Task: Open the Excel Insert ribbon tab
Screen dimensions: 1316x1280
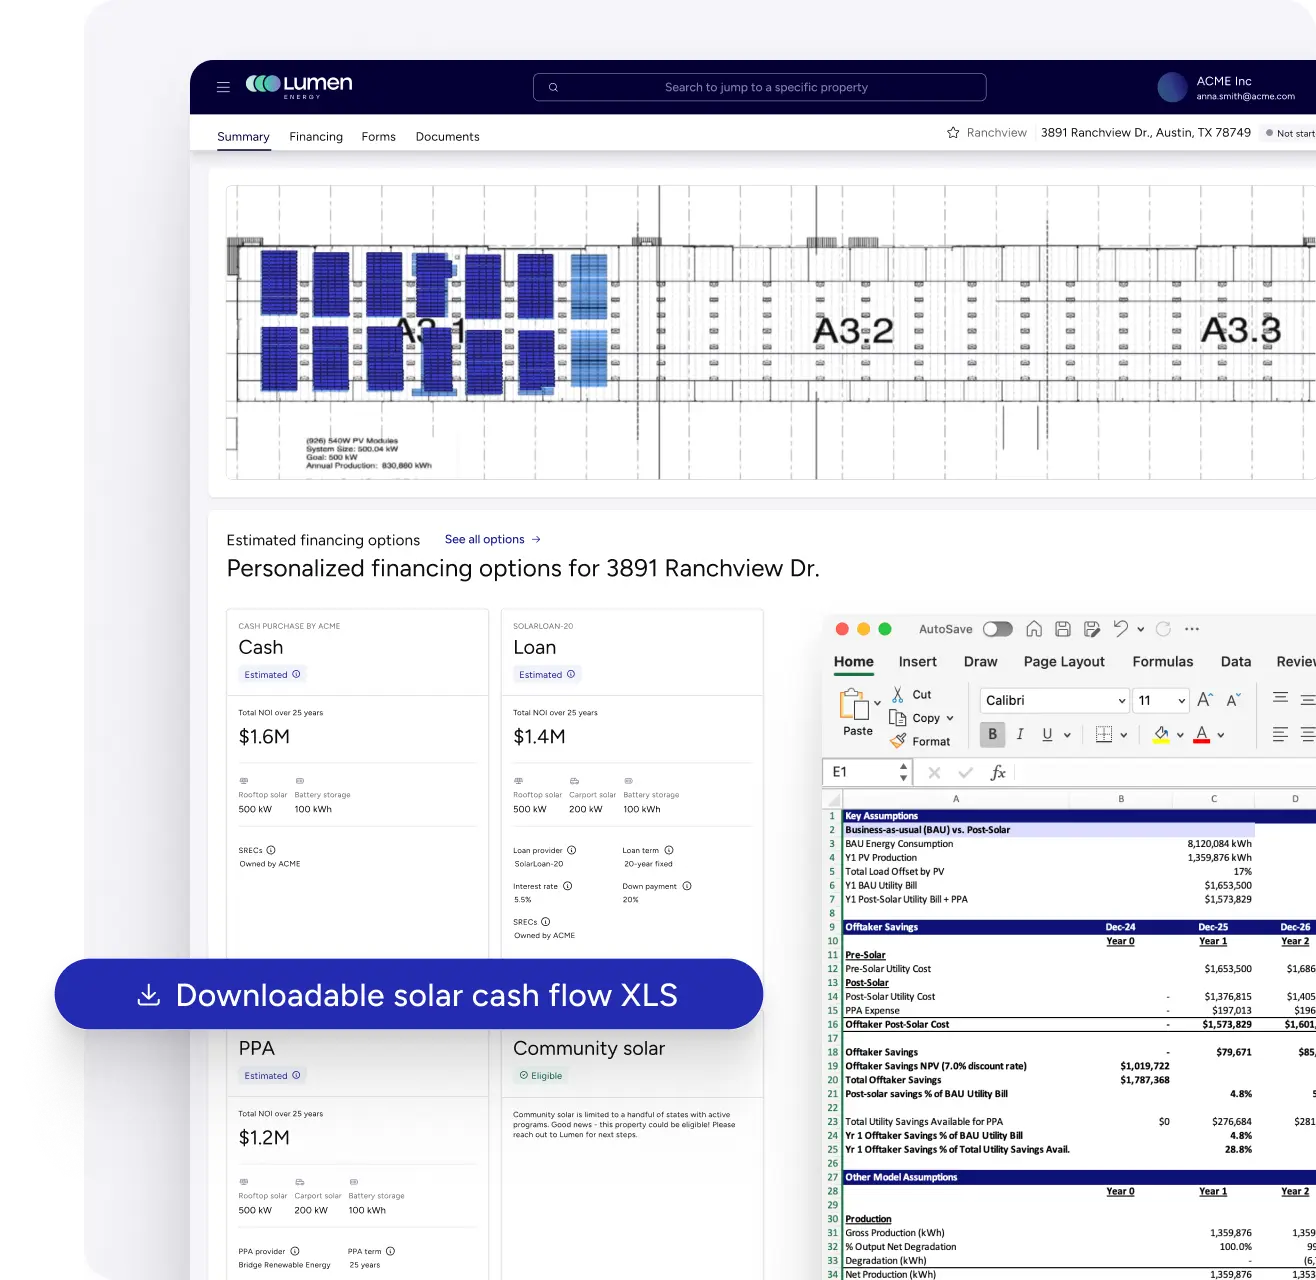Action: tap(917, 661)
